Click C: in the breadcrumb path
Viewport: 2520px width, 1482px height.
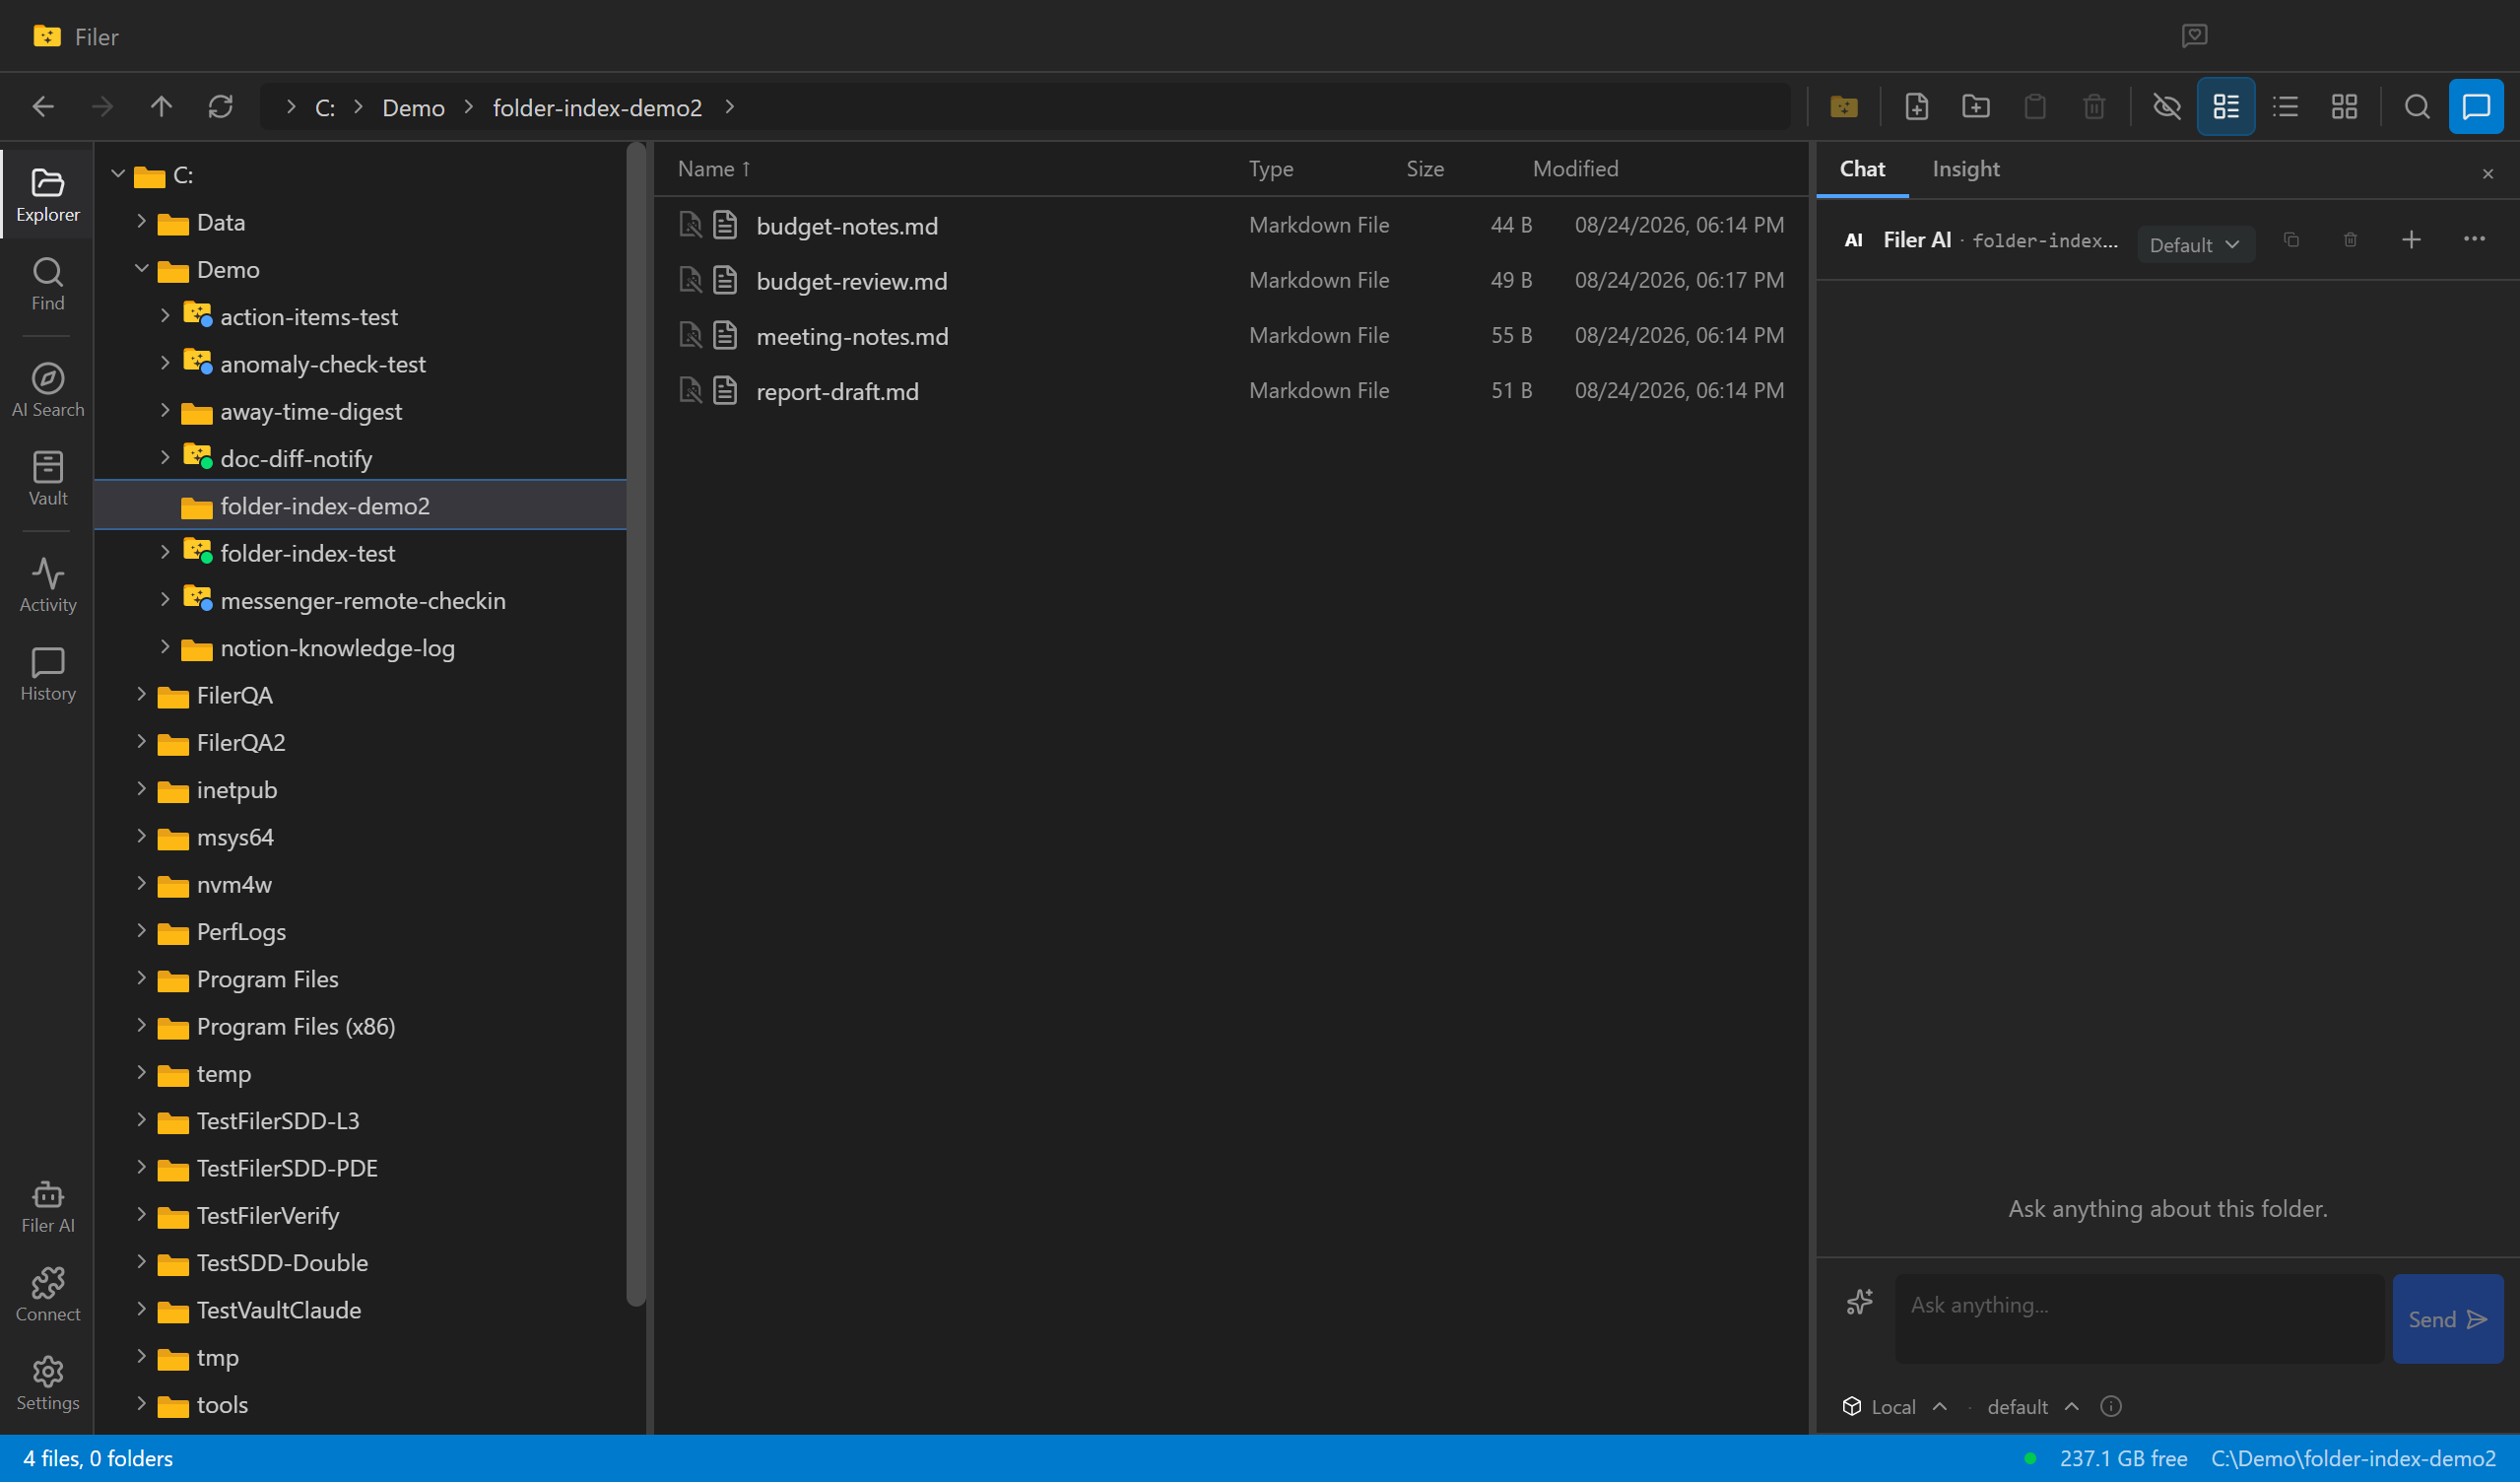tap(325, 108)
